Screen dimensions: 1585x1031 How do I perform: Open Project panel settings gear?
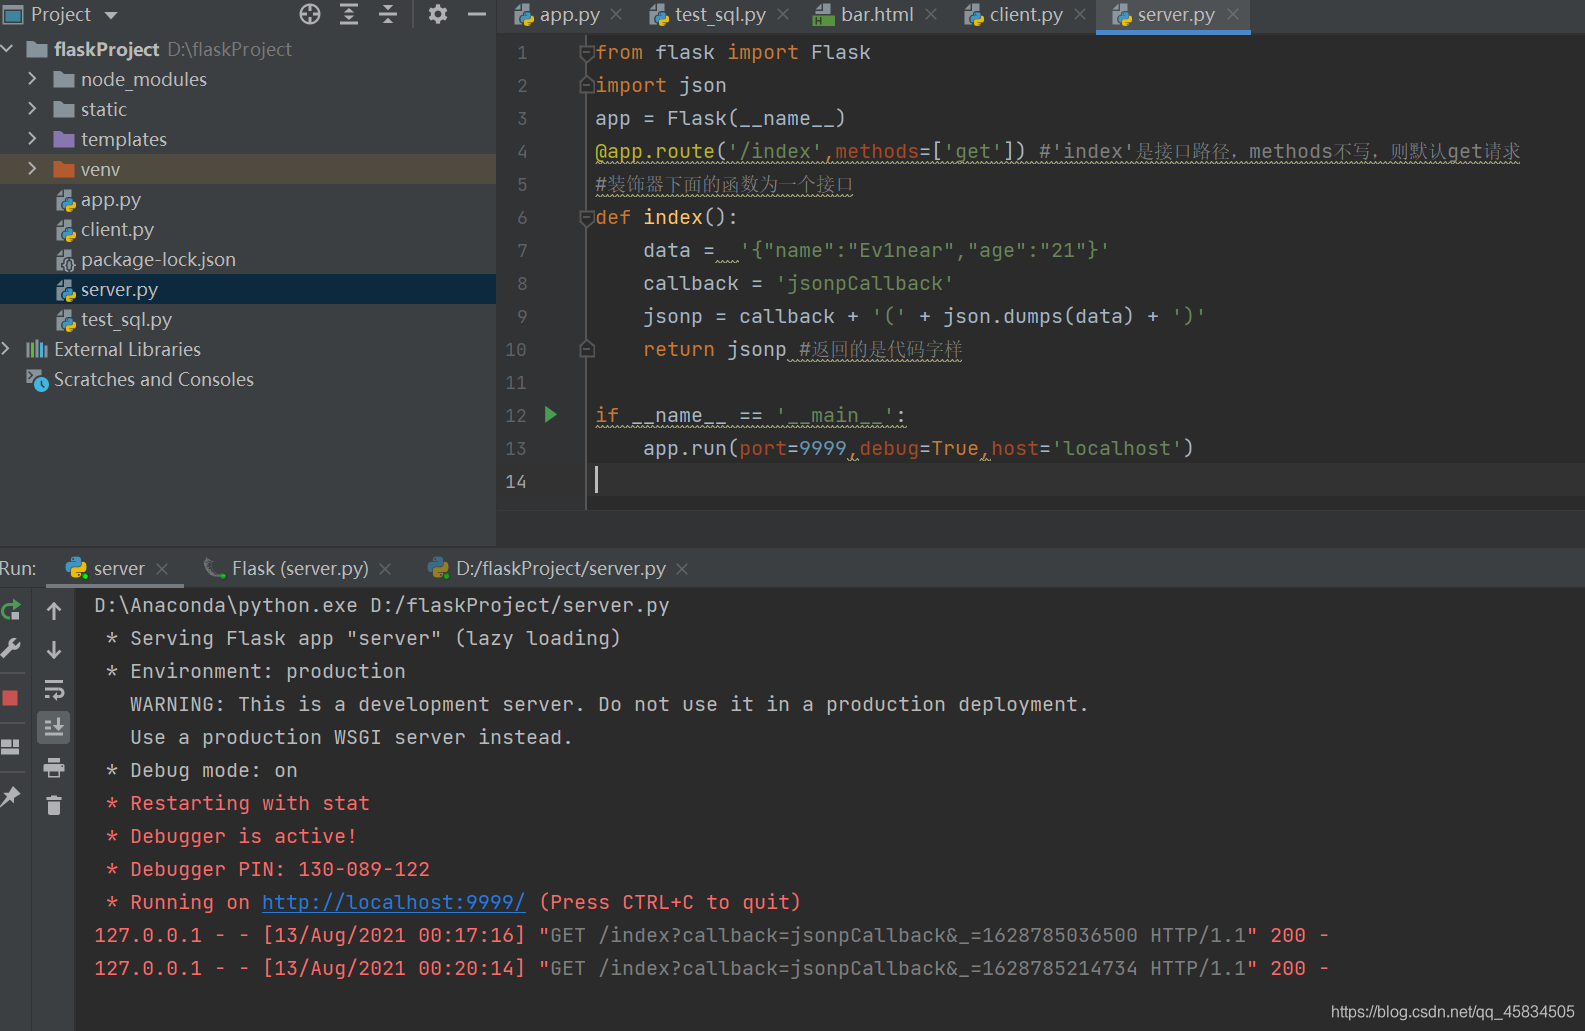point(438,14)
